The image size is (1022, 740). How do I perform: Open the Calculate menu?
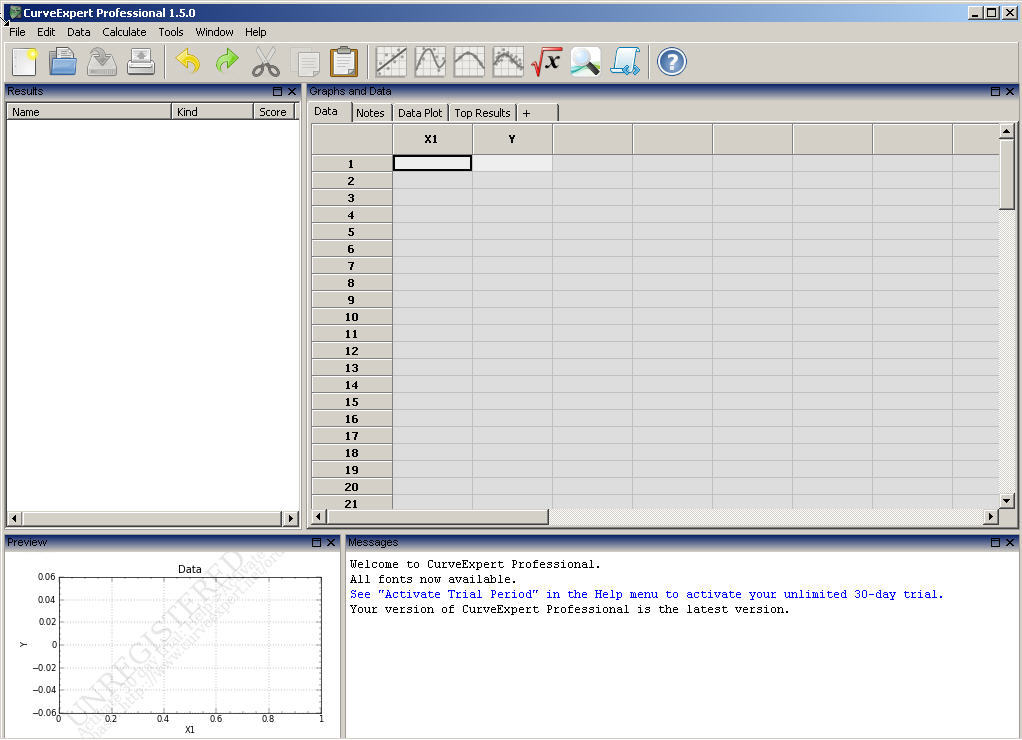[124, 32]
